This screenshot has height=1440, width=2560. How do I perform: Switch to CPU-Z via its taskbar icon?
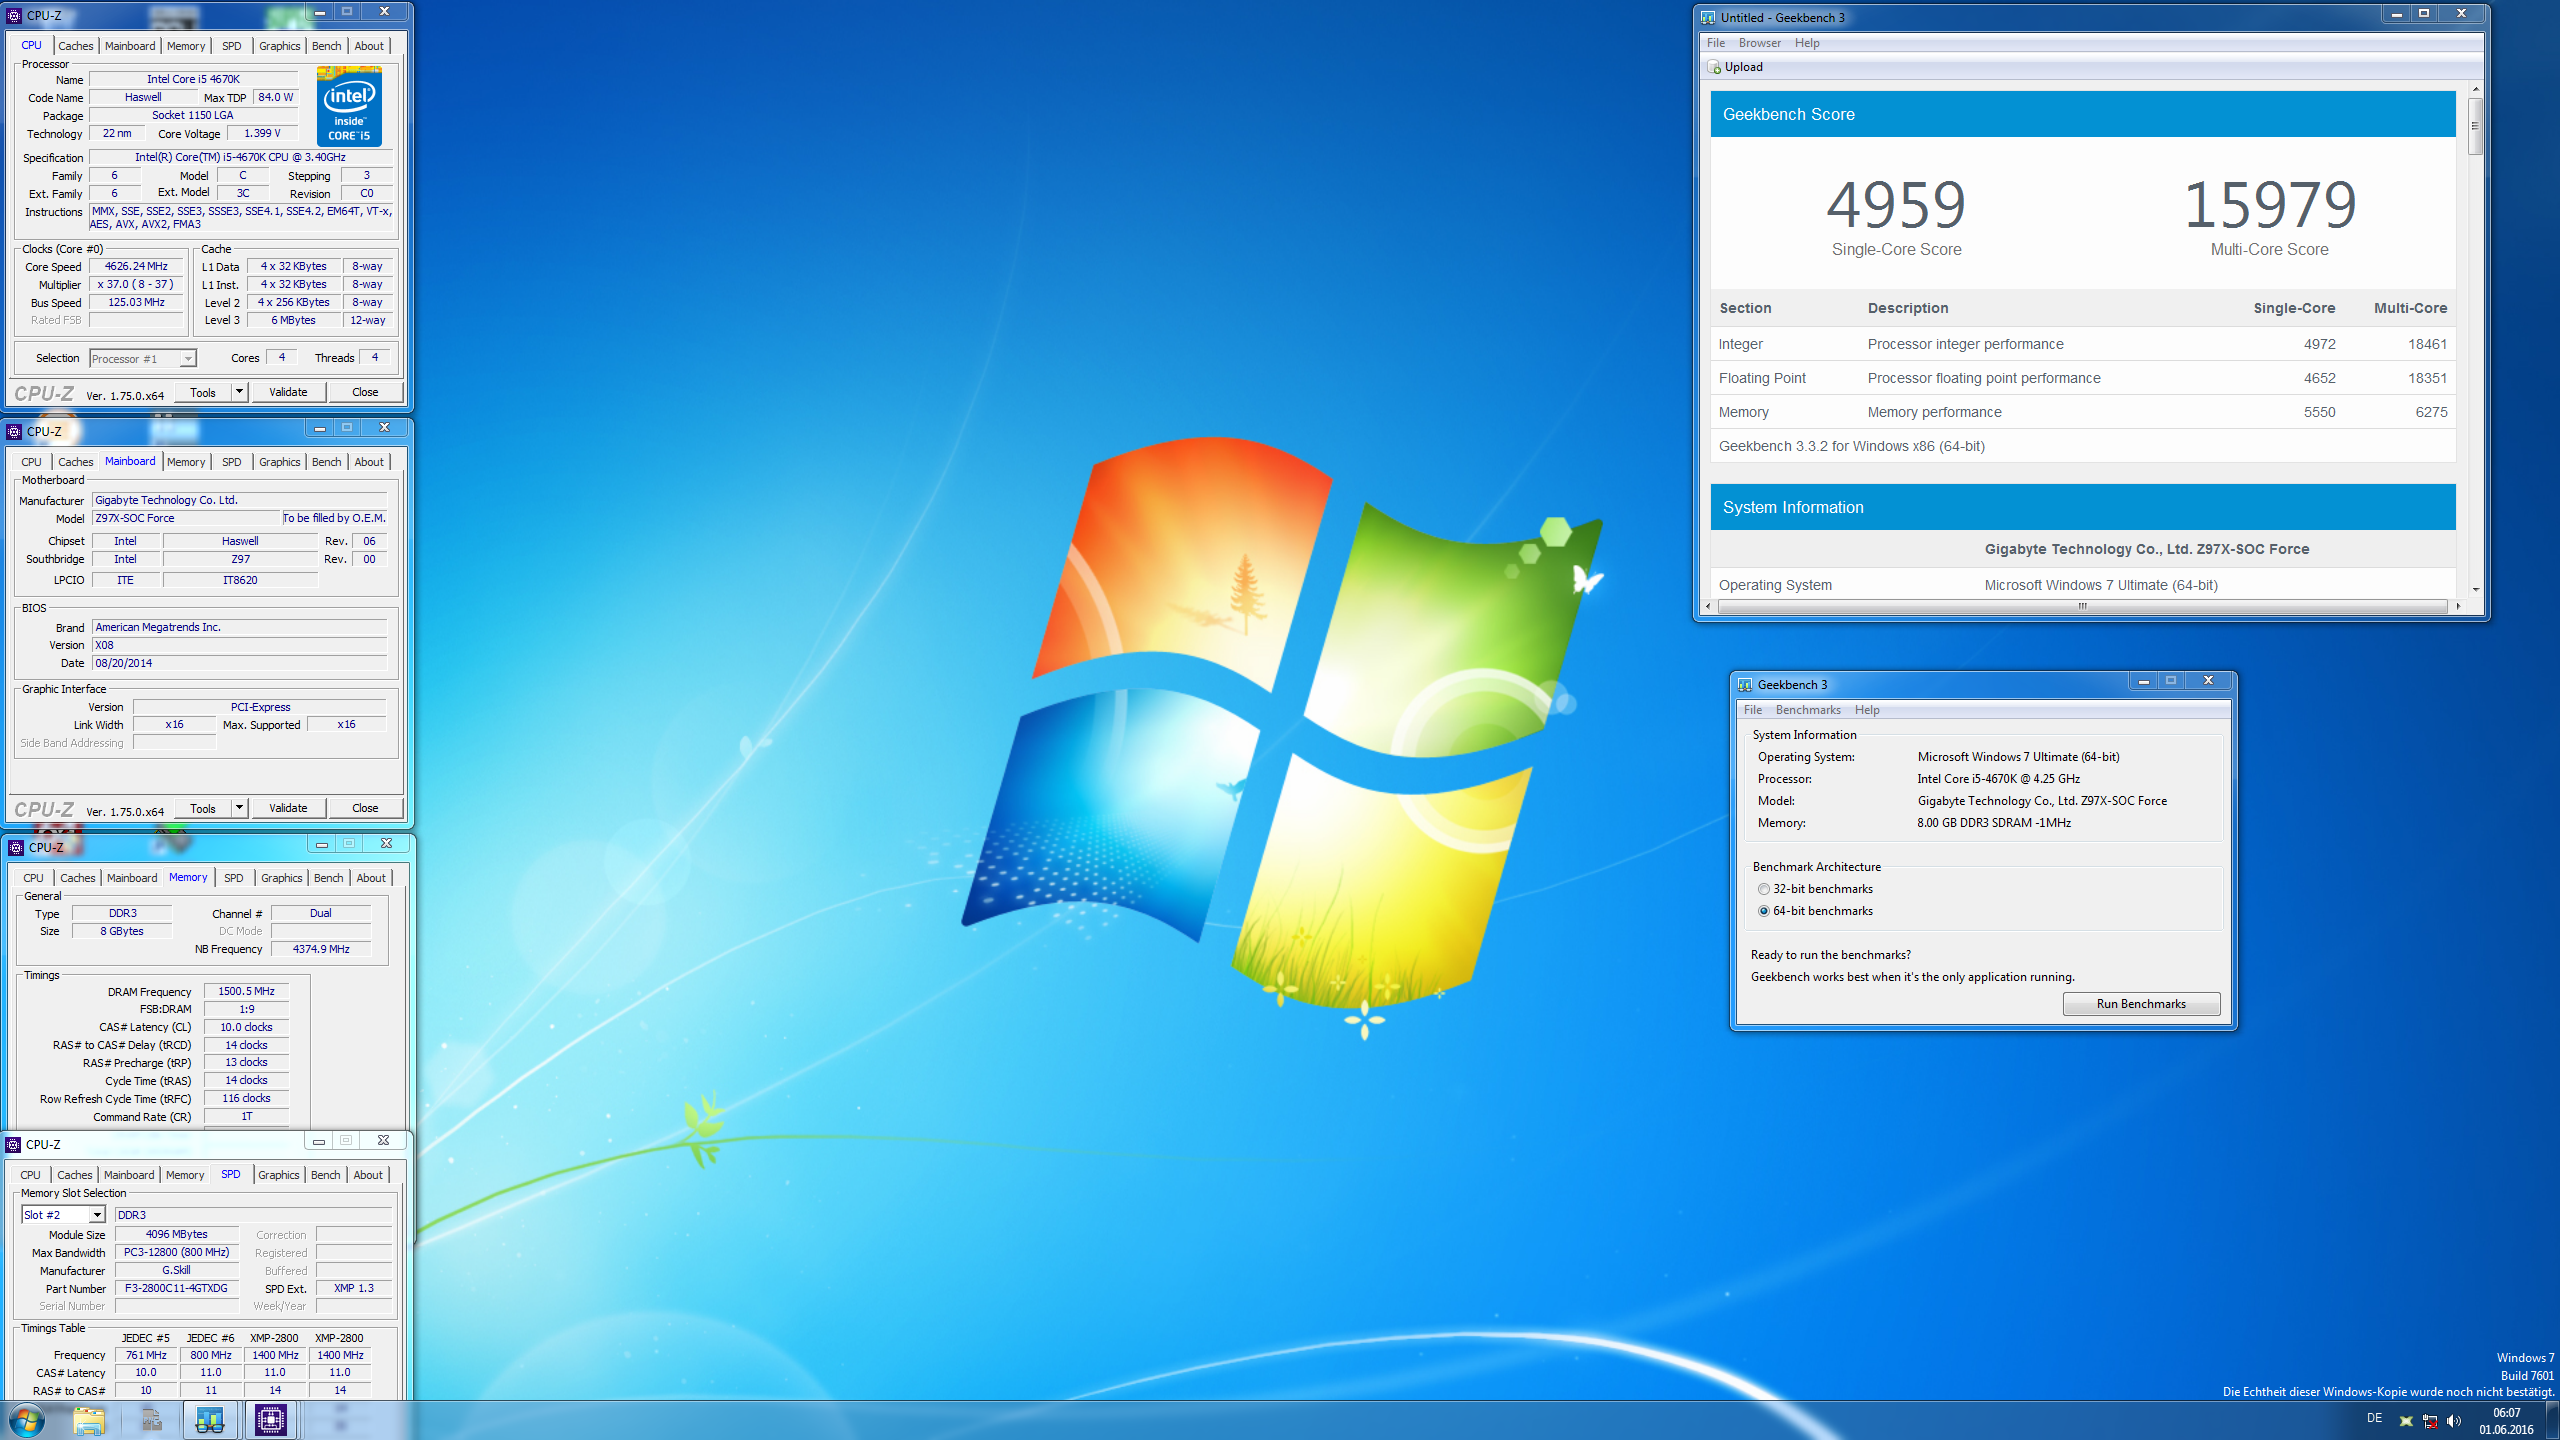271,1420
